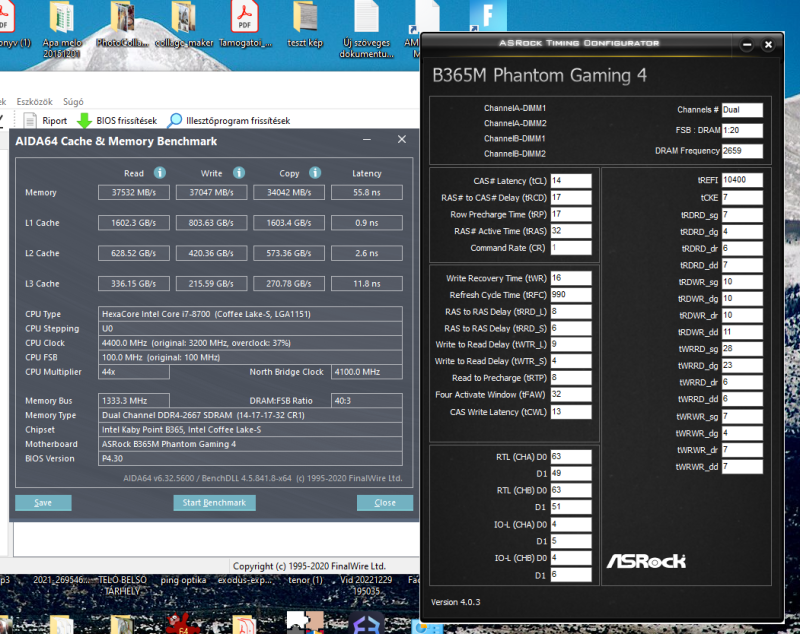This screenshot has width=800, height=634.
Task: Select the Apa melo 20151201 folder
Action: pyautogui.click(x=61, y=30)
